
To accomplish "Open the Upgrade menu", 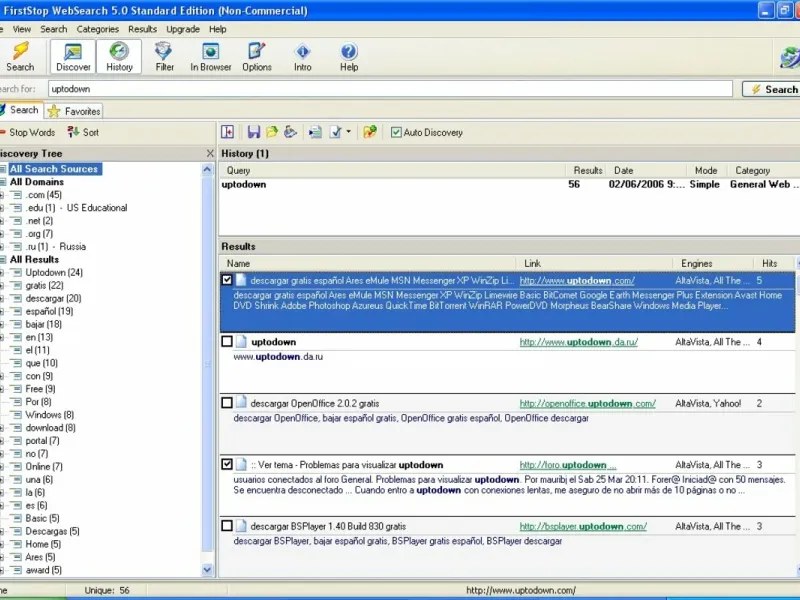I will coord(183,29).
